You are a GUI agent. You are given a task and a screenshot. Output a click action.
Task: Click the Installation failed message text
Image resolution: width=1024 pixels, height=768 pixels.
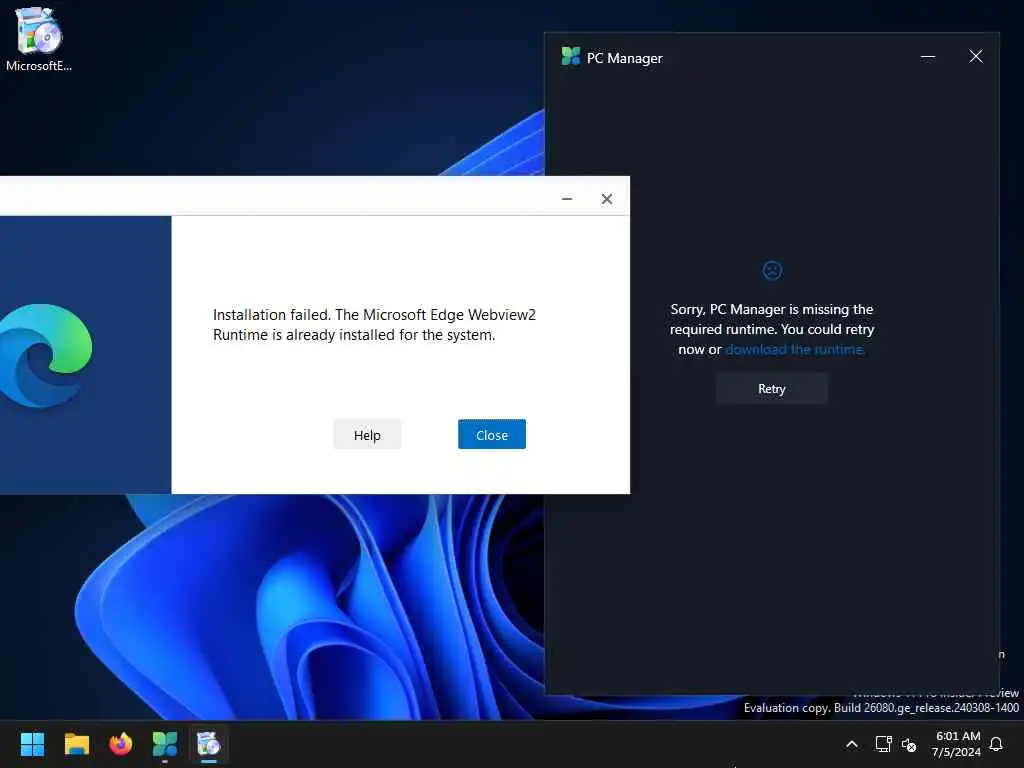374,325
